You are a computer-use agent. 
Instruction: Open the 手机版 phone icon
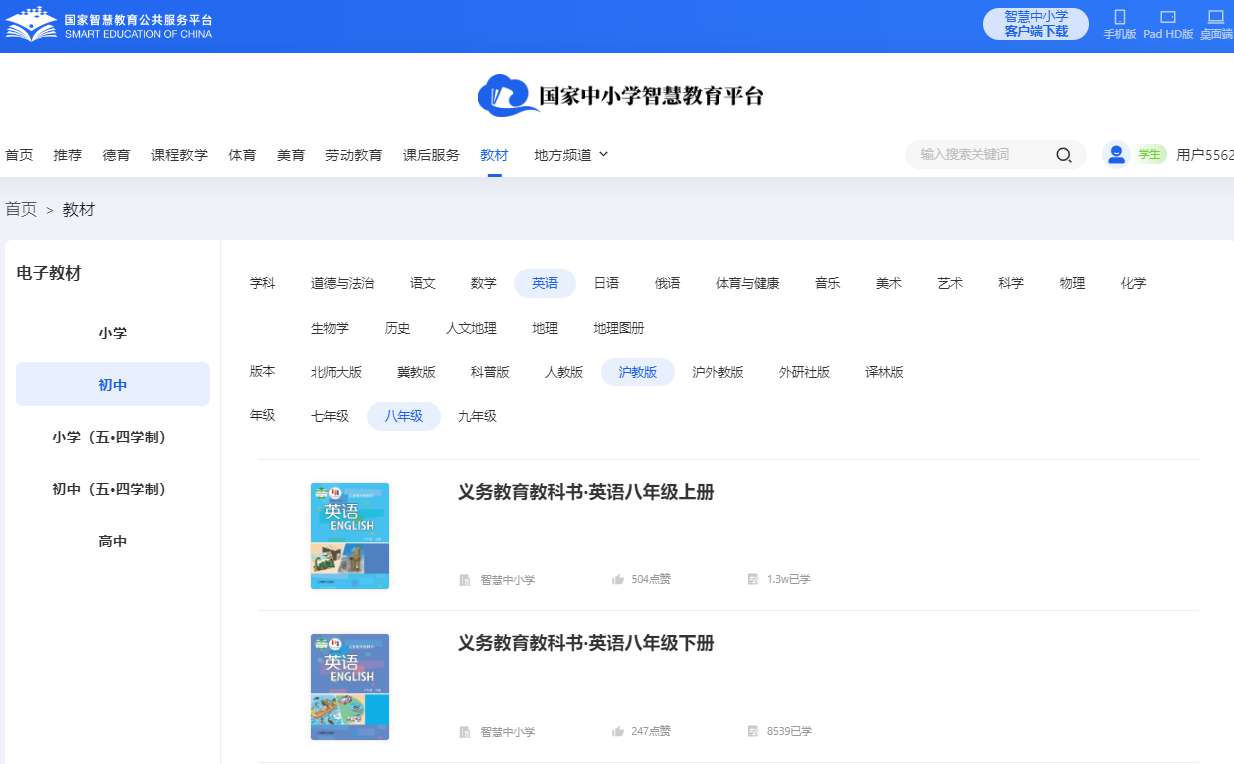1120,17
